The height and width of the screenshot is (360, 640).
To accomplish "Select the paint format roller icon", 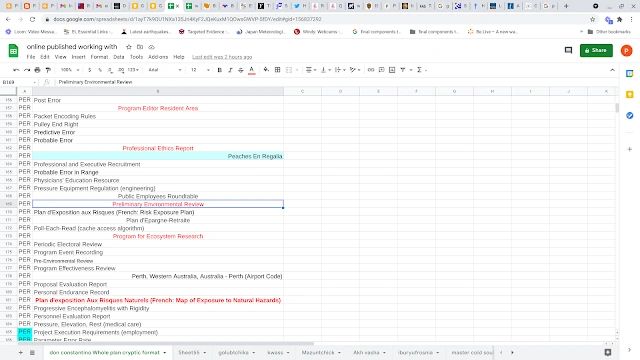I will (48, 70).
